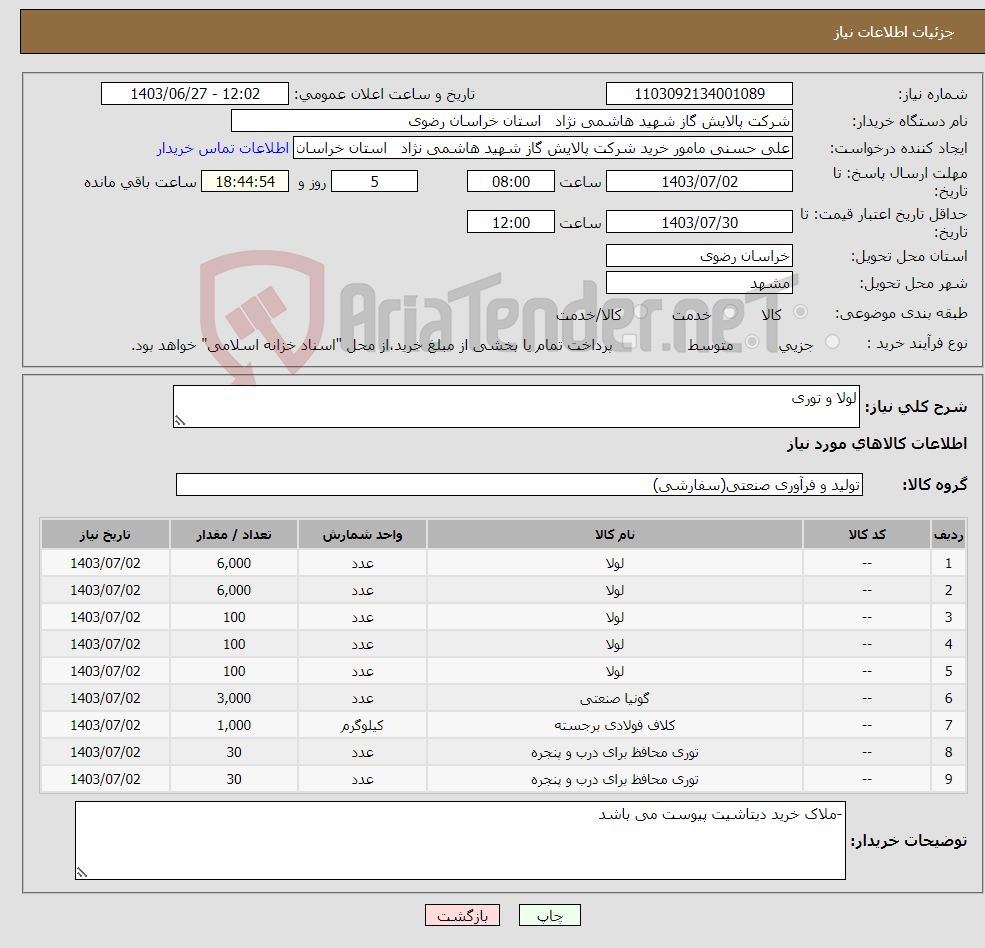
Task: Click the remaining time 18:44:54 field
Action: 245,182
